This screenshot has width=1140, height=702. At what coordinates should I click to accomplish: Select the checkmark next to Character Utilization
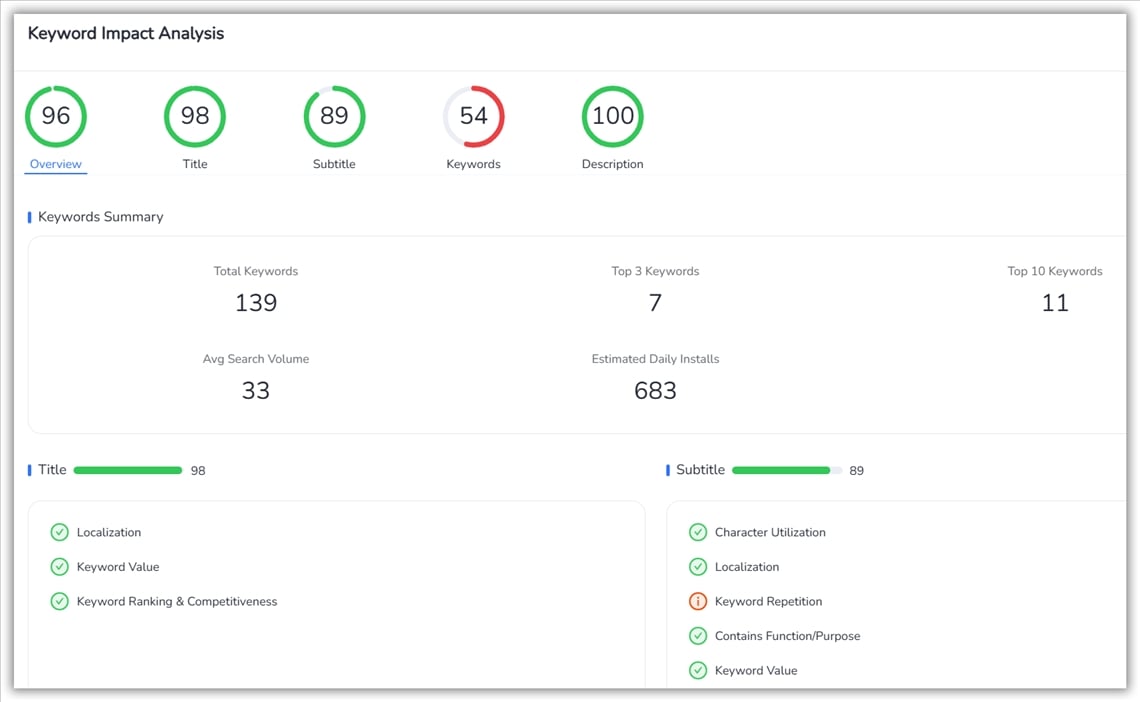pyautogui.click(x=698, y=532)
